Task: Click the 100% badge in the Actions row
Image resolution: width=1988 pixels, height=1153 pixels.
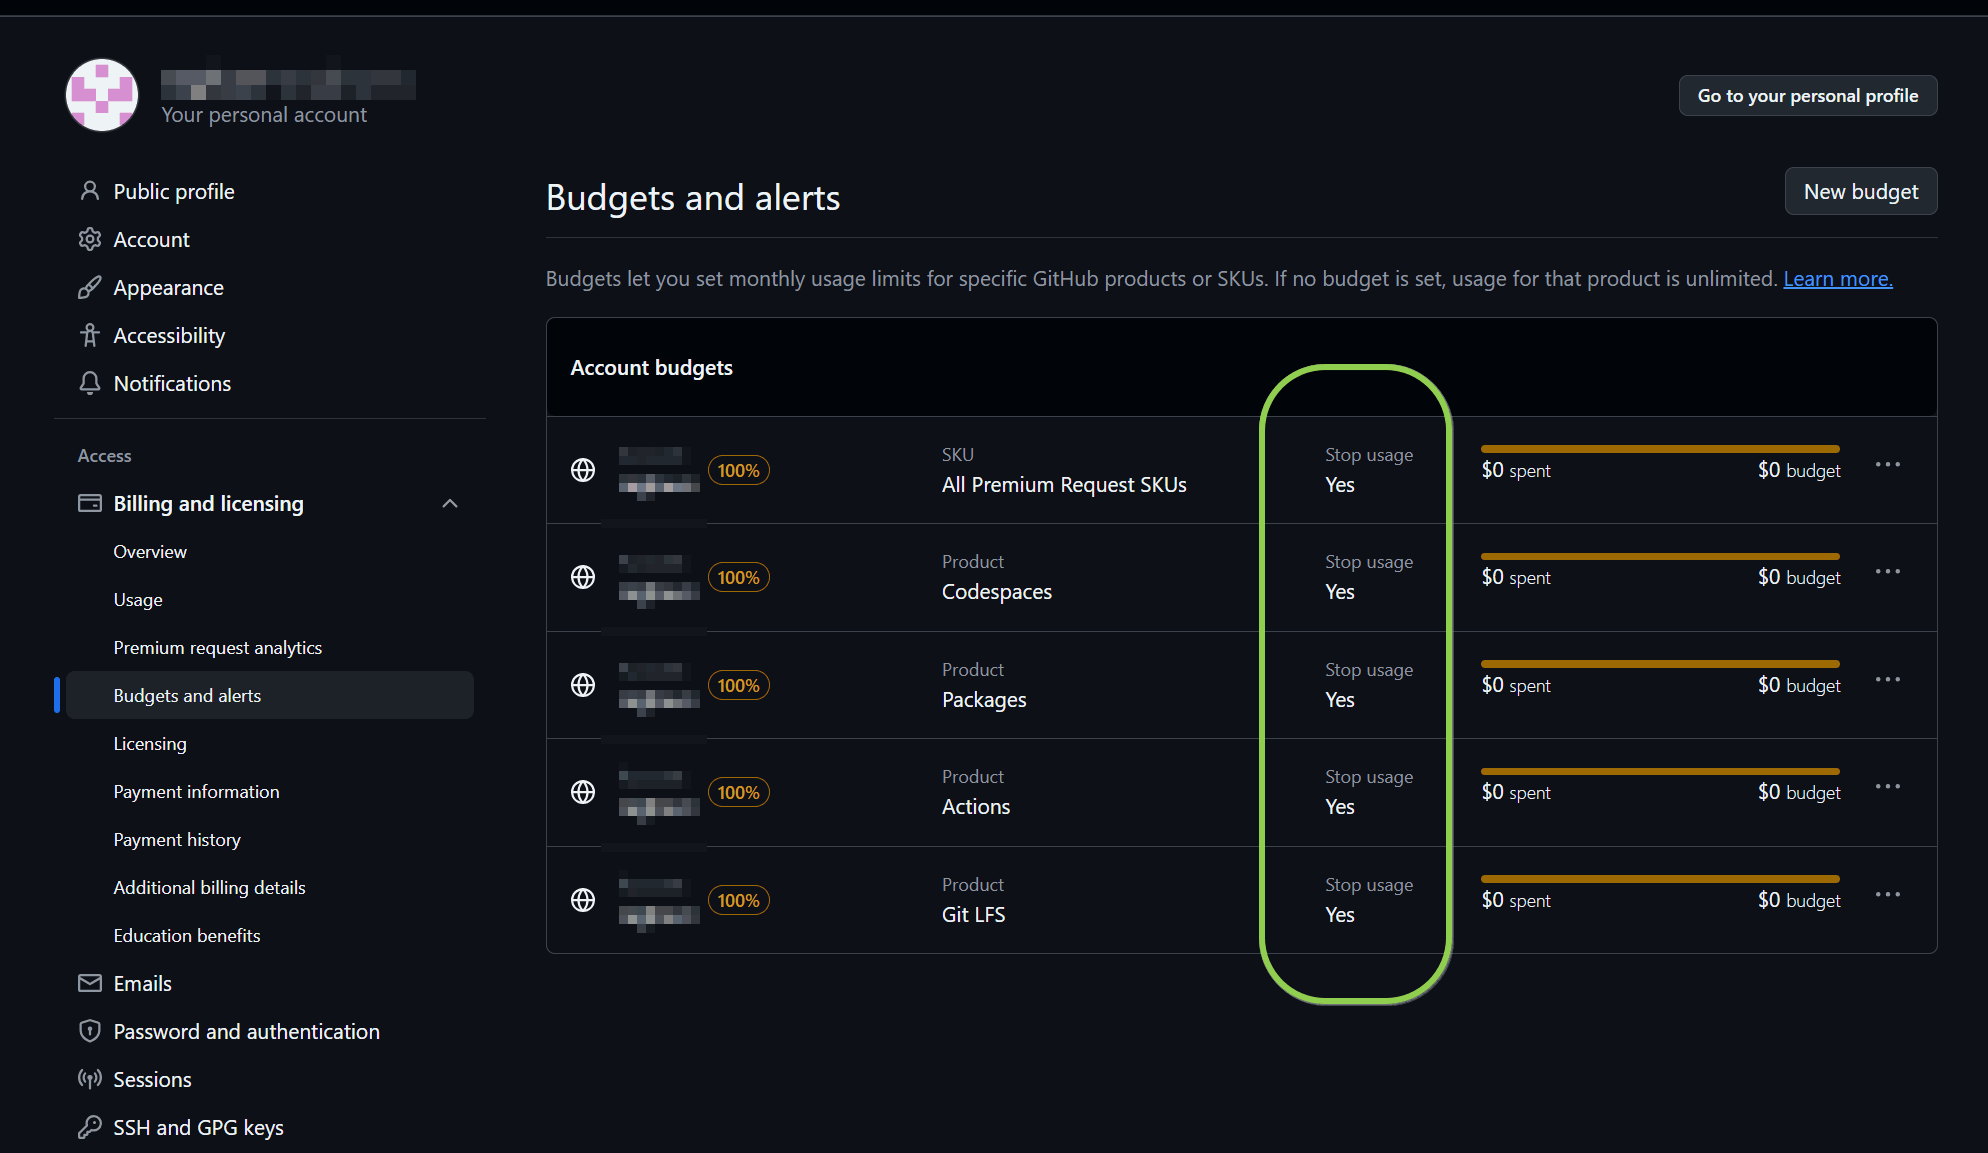Action: click(x=738, y=792)
